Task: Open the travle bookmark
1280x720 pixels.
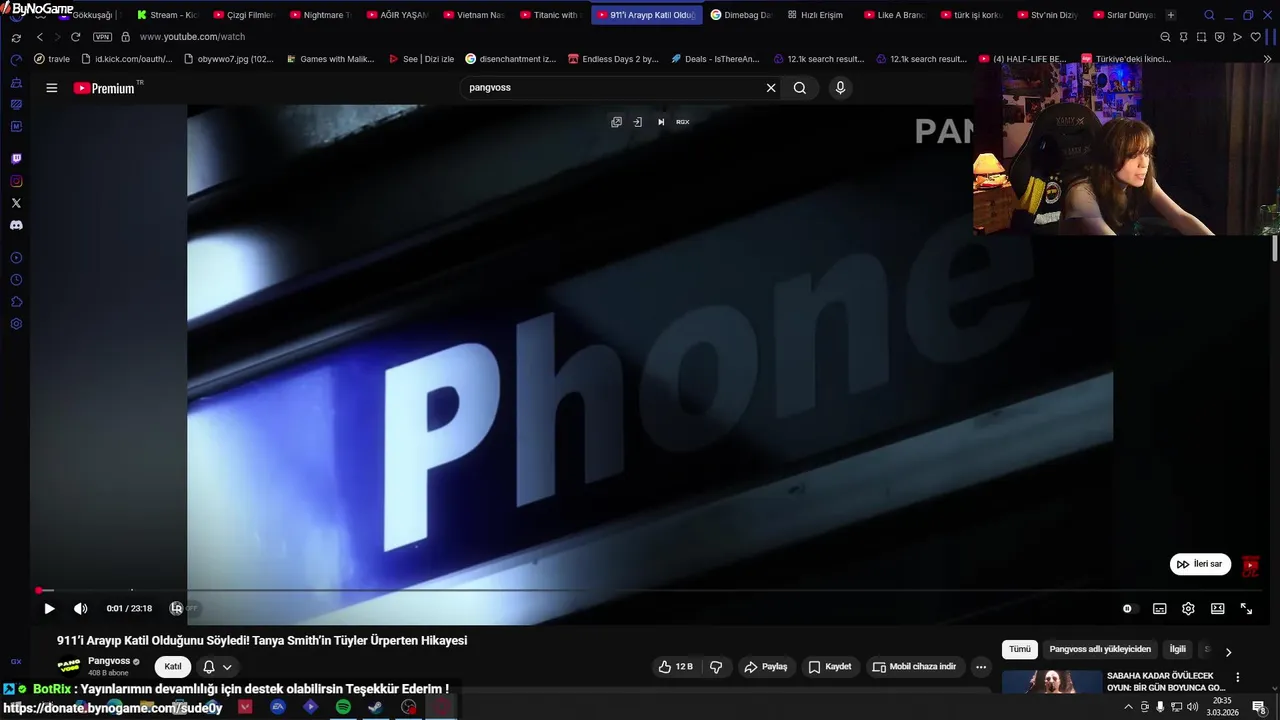Action: tap(52, 59)
